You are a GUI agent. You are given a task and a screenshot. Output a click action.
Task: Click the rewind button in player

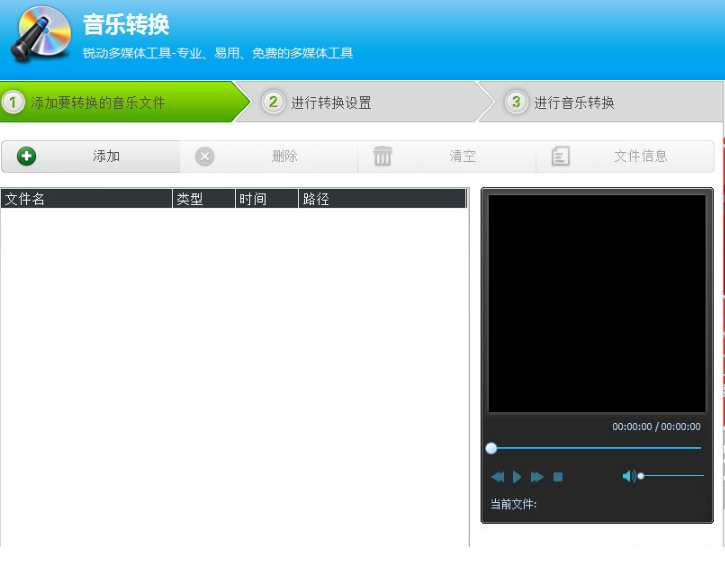click(x=498, y=477)
